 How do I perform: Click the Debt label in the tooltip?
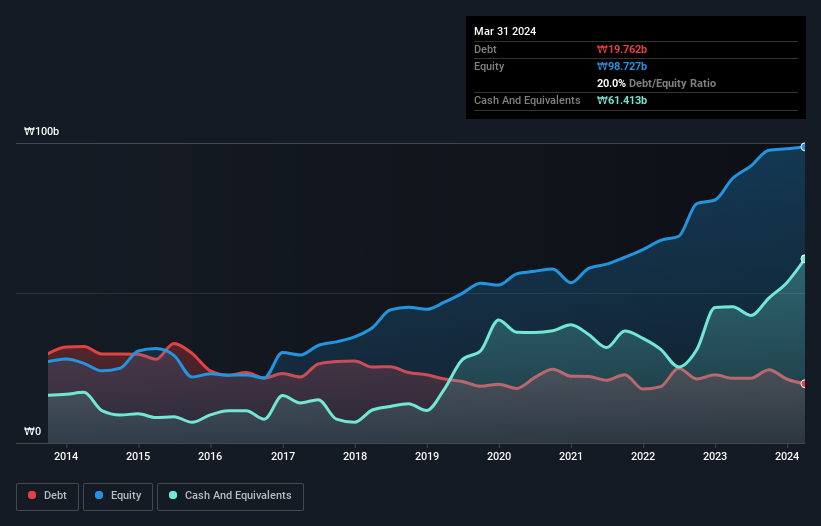click(485, 49)
